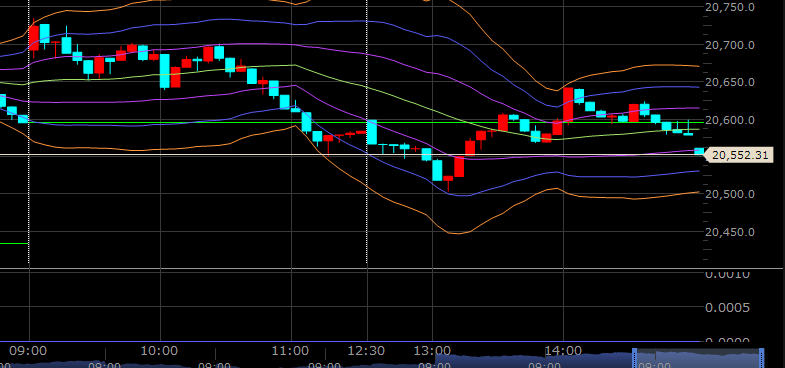This screenshot has height=368, width=785.
Task: Click the 0.0005 indicator axis label
Action: (x=727, y=307)
